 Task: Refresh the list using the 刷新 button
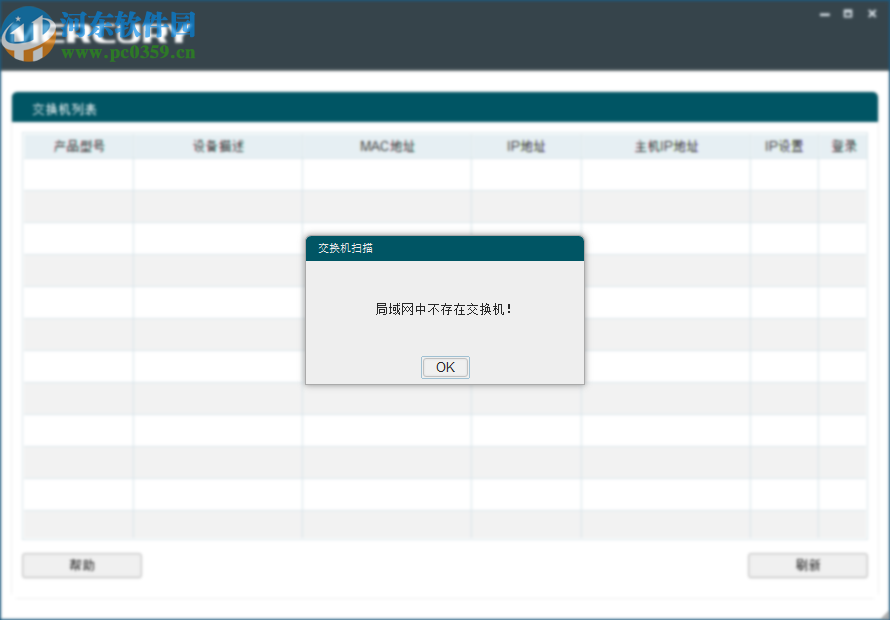coord(808,565)
